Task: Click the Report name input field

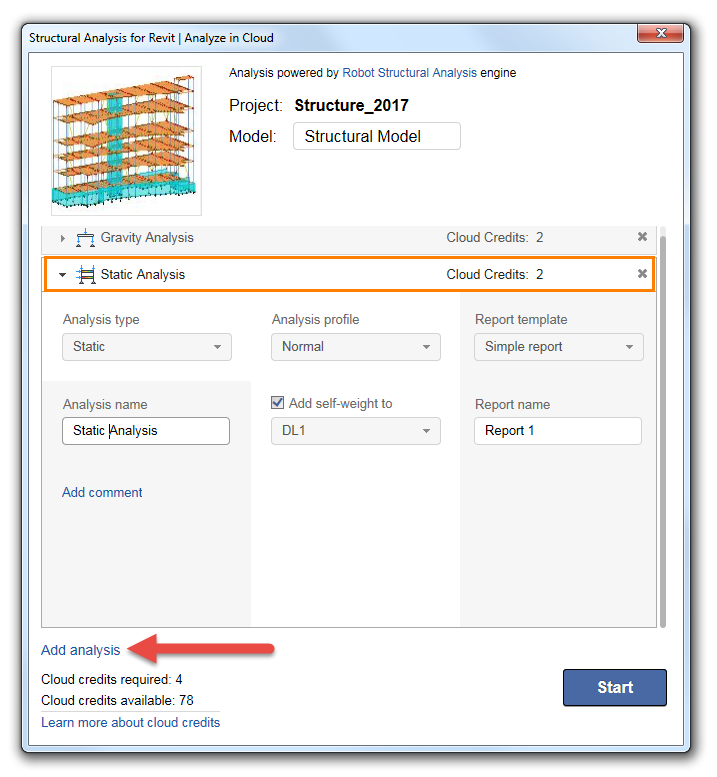Action: [x=557, y=431]
